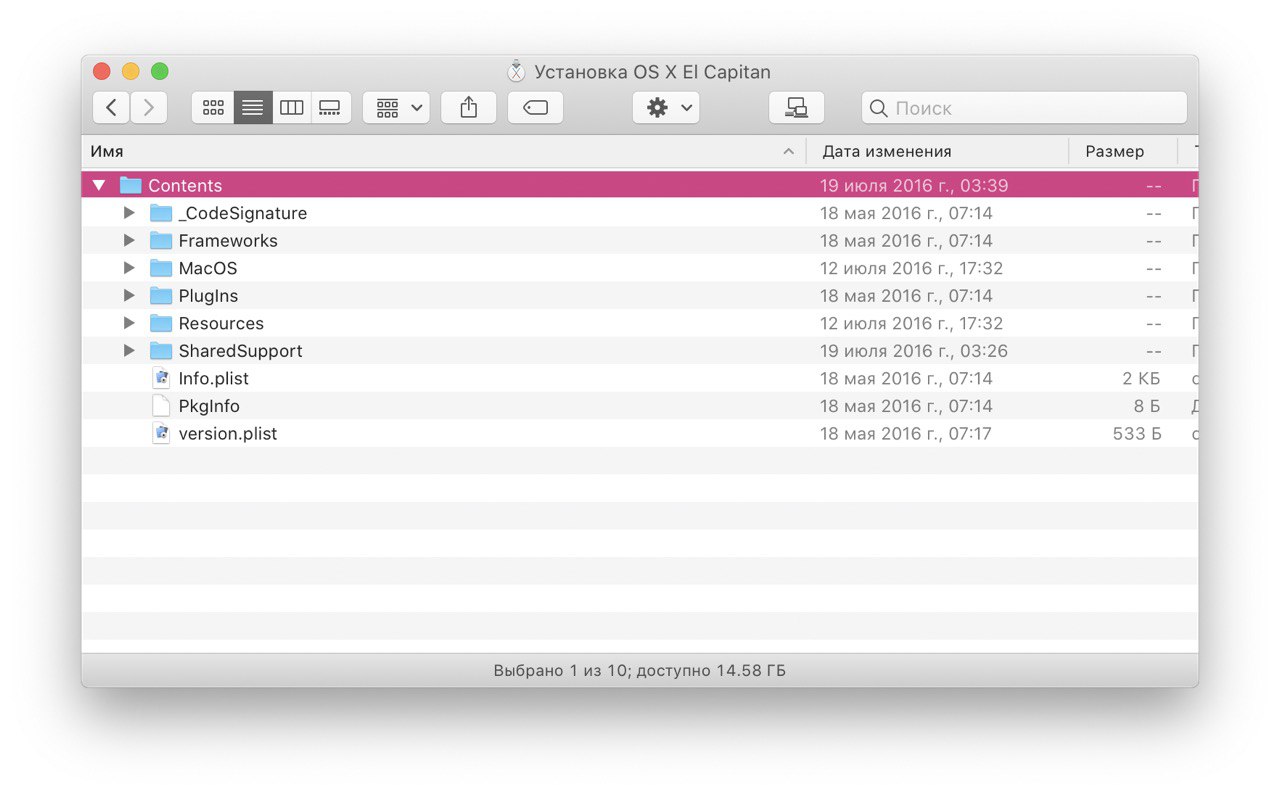Click the PlugIns folder icon

point(161,296)
